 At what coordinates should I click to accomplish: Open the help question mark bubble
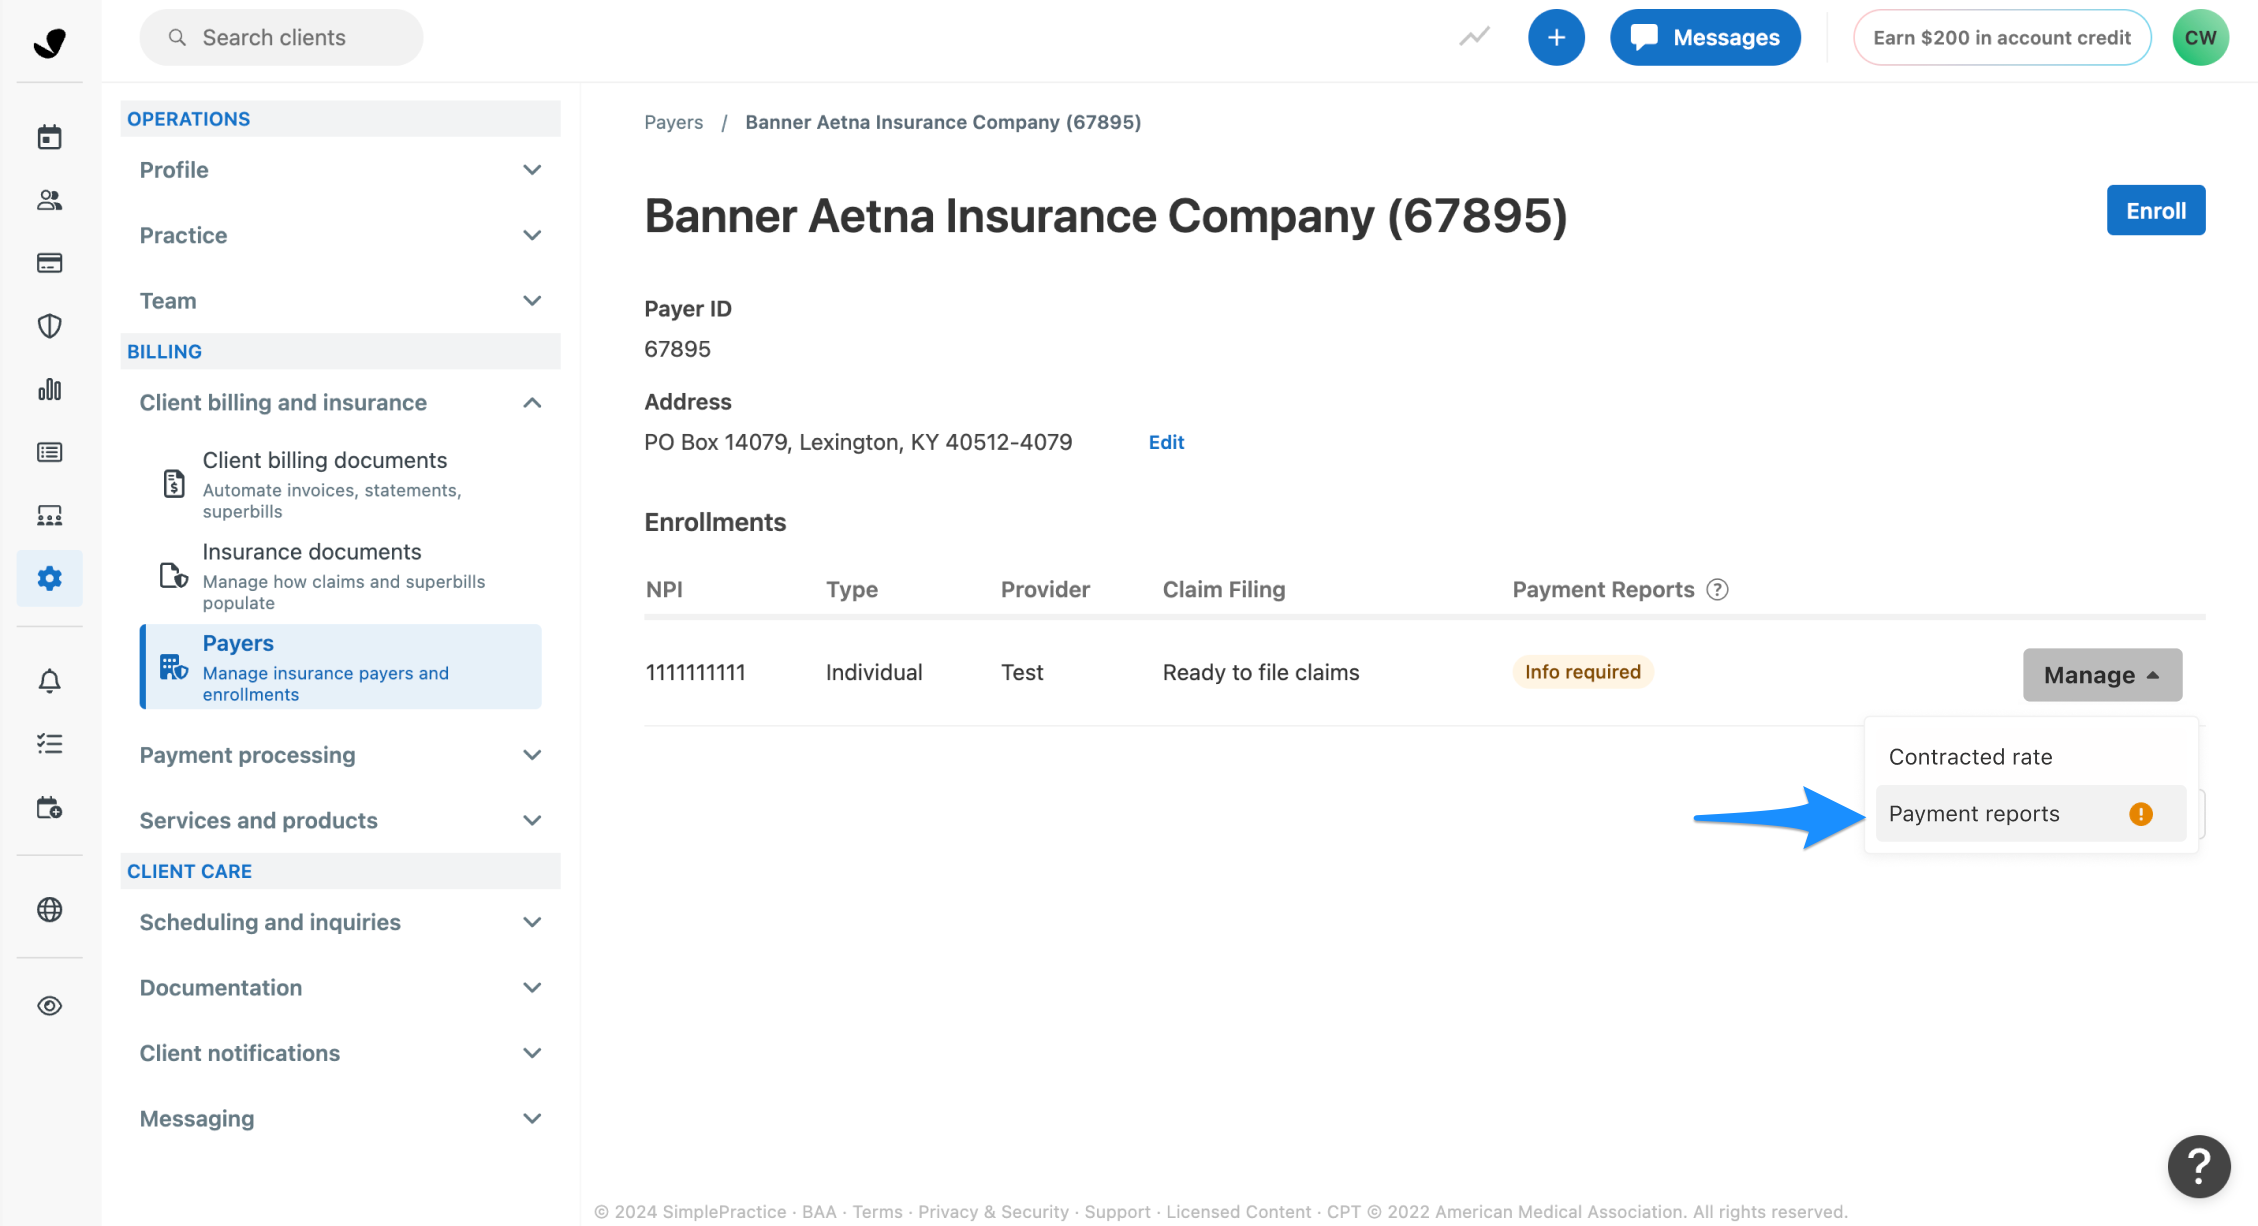tap(2198, 1166)
